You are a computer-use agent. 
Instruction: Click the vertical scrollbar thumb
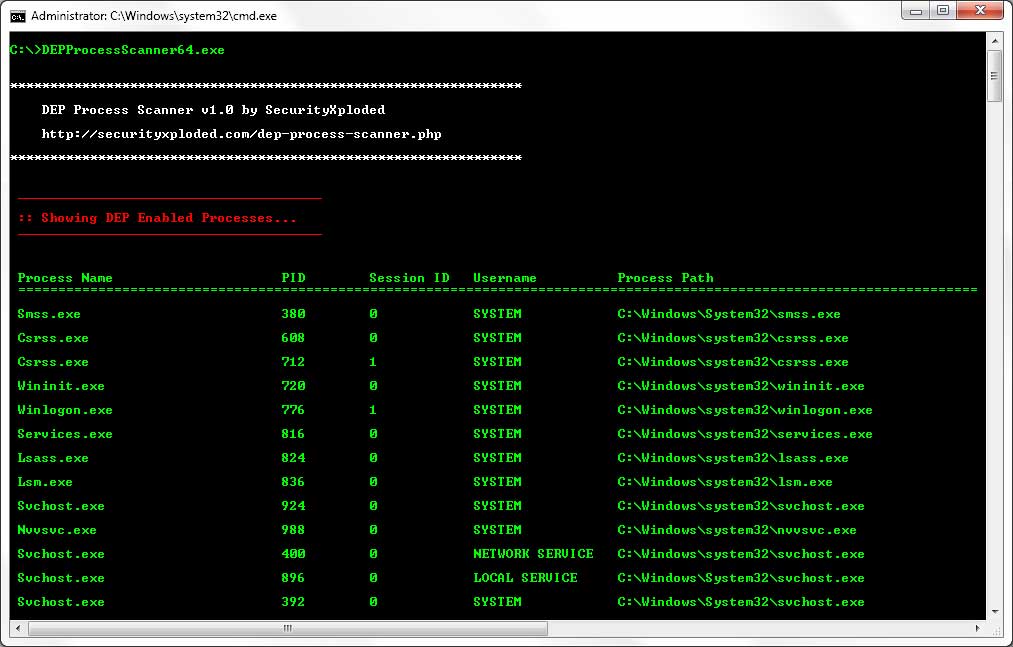coord(994,76)
